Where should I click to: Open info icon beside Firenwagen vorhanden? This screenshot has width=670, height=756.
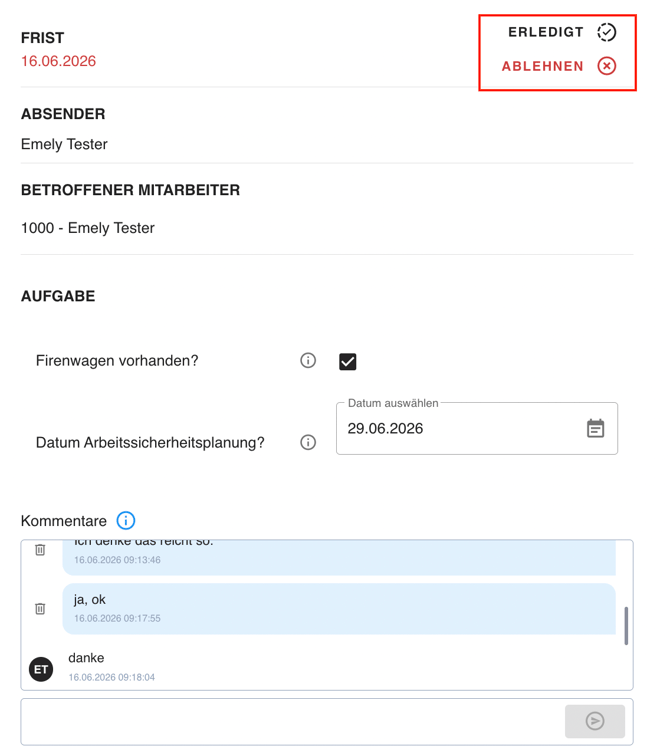(308, 360)
